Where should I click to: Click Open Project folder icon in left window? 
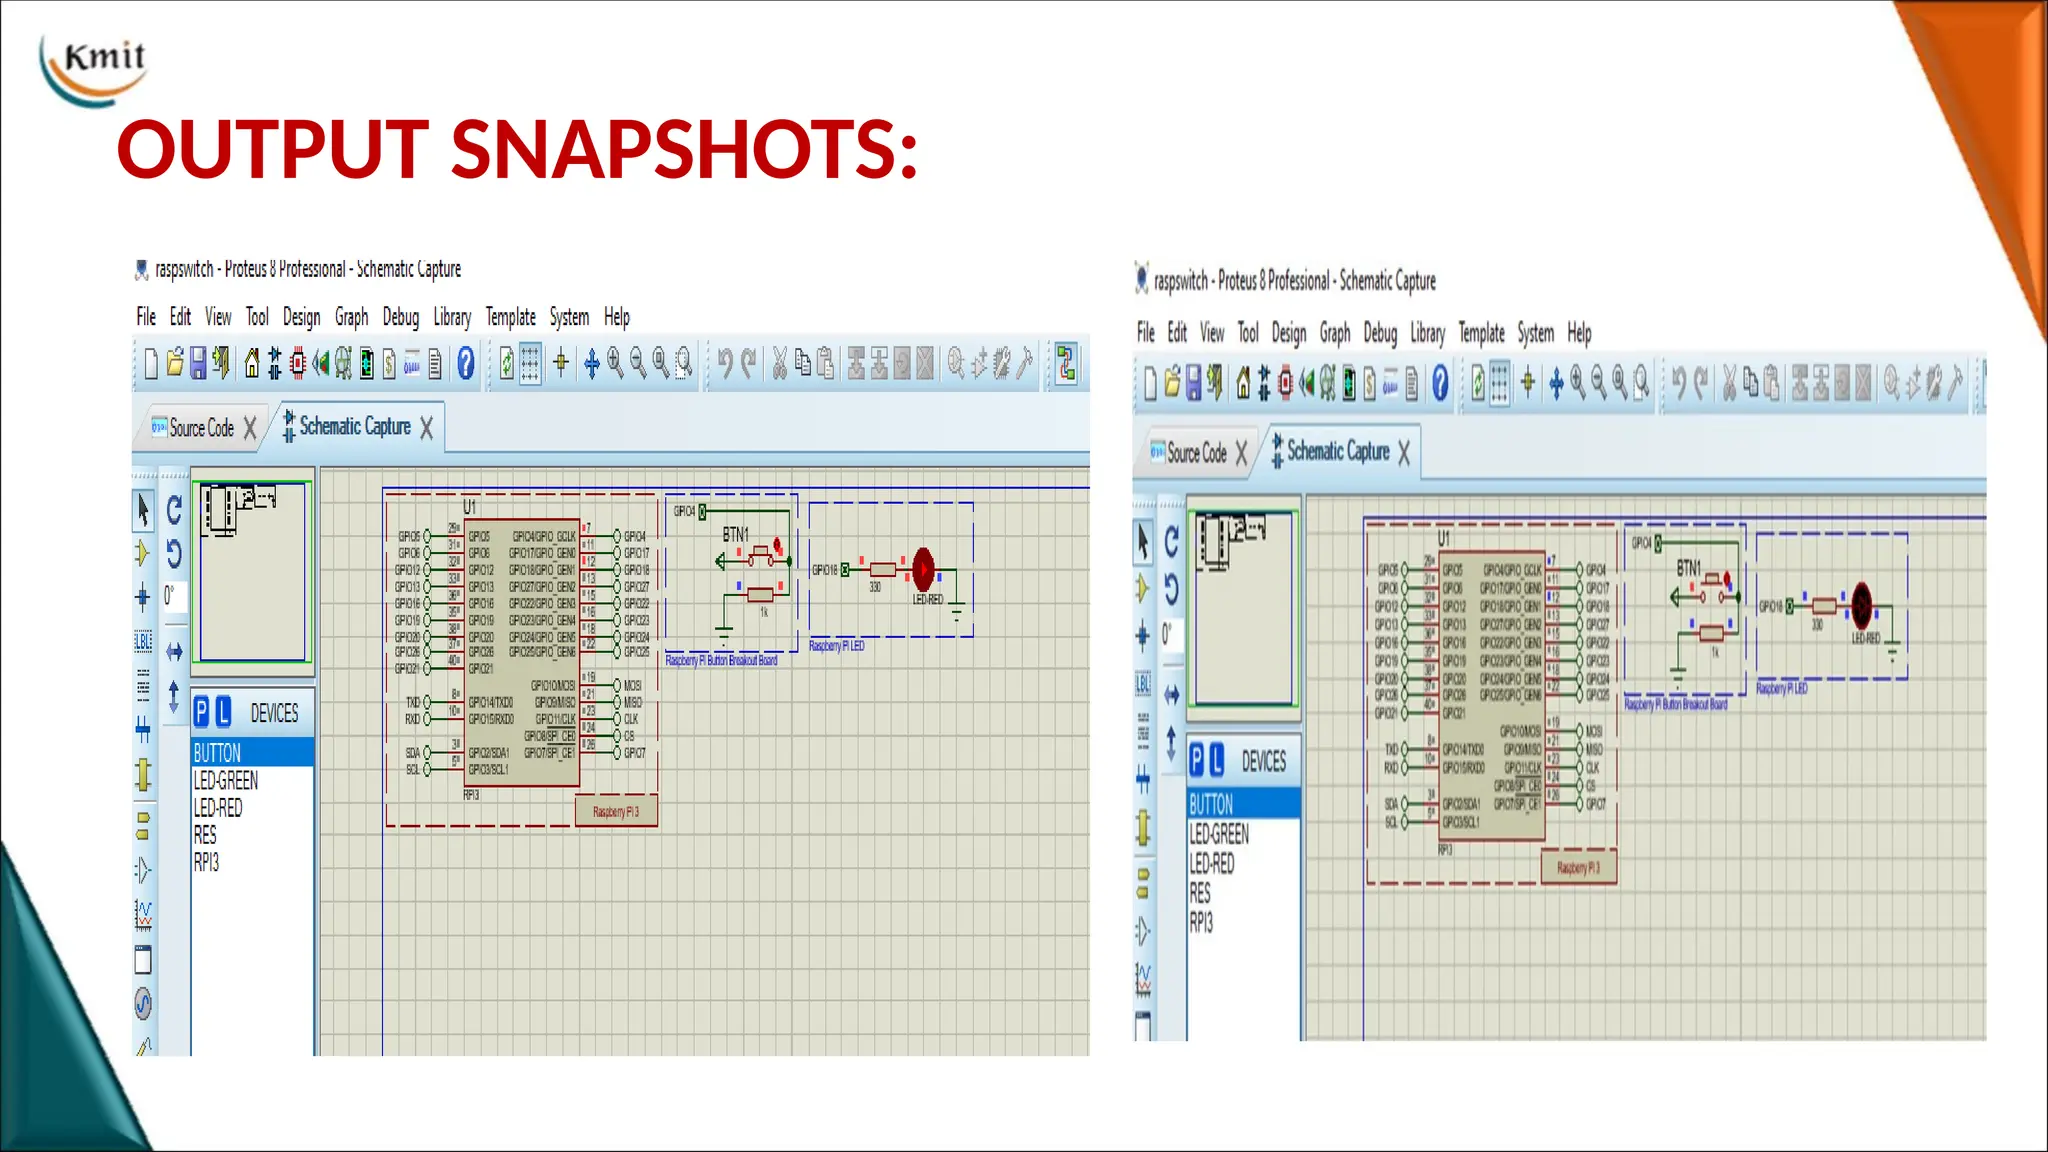(x=175, y=363)
